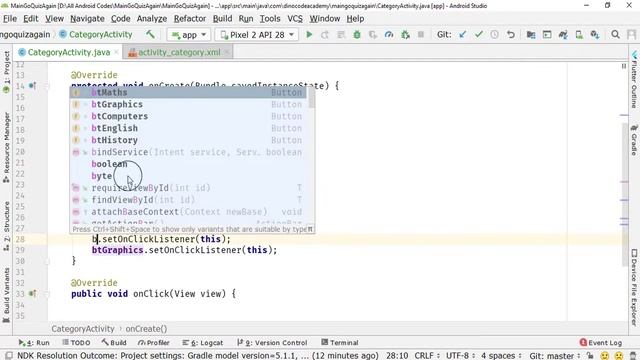
Task: Open the File menu
Action: point(10,19)
